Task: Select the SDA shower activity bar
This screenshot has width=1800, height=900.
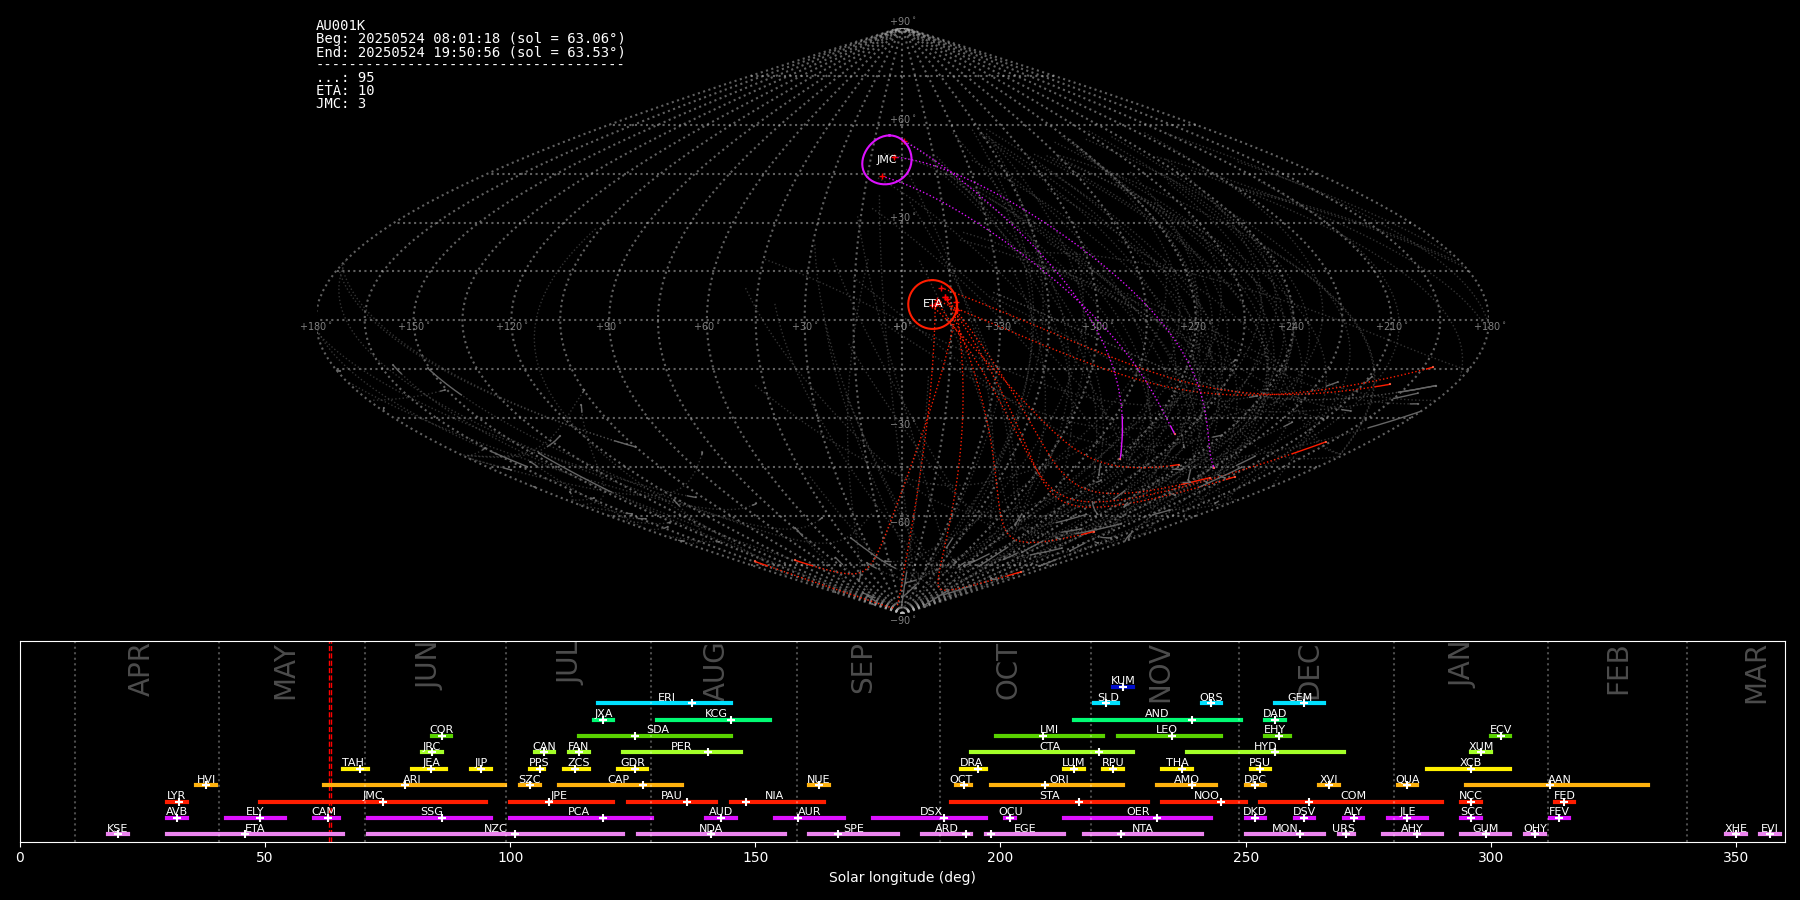Action: (x=655, y=736)
